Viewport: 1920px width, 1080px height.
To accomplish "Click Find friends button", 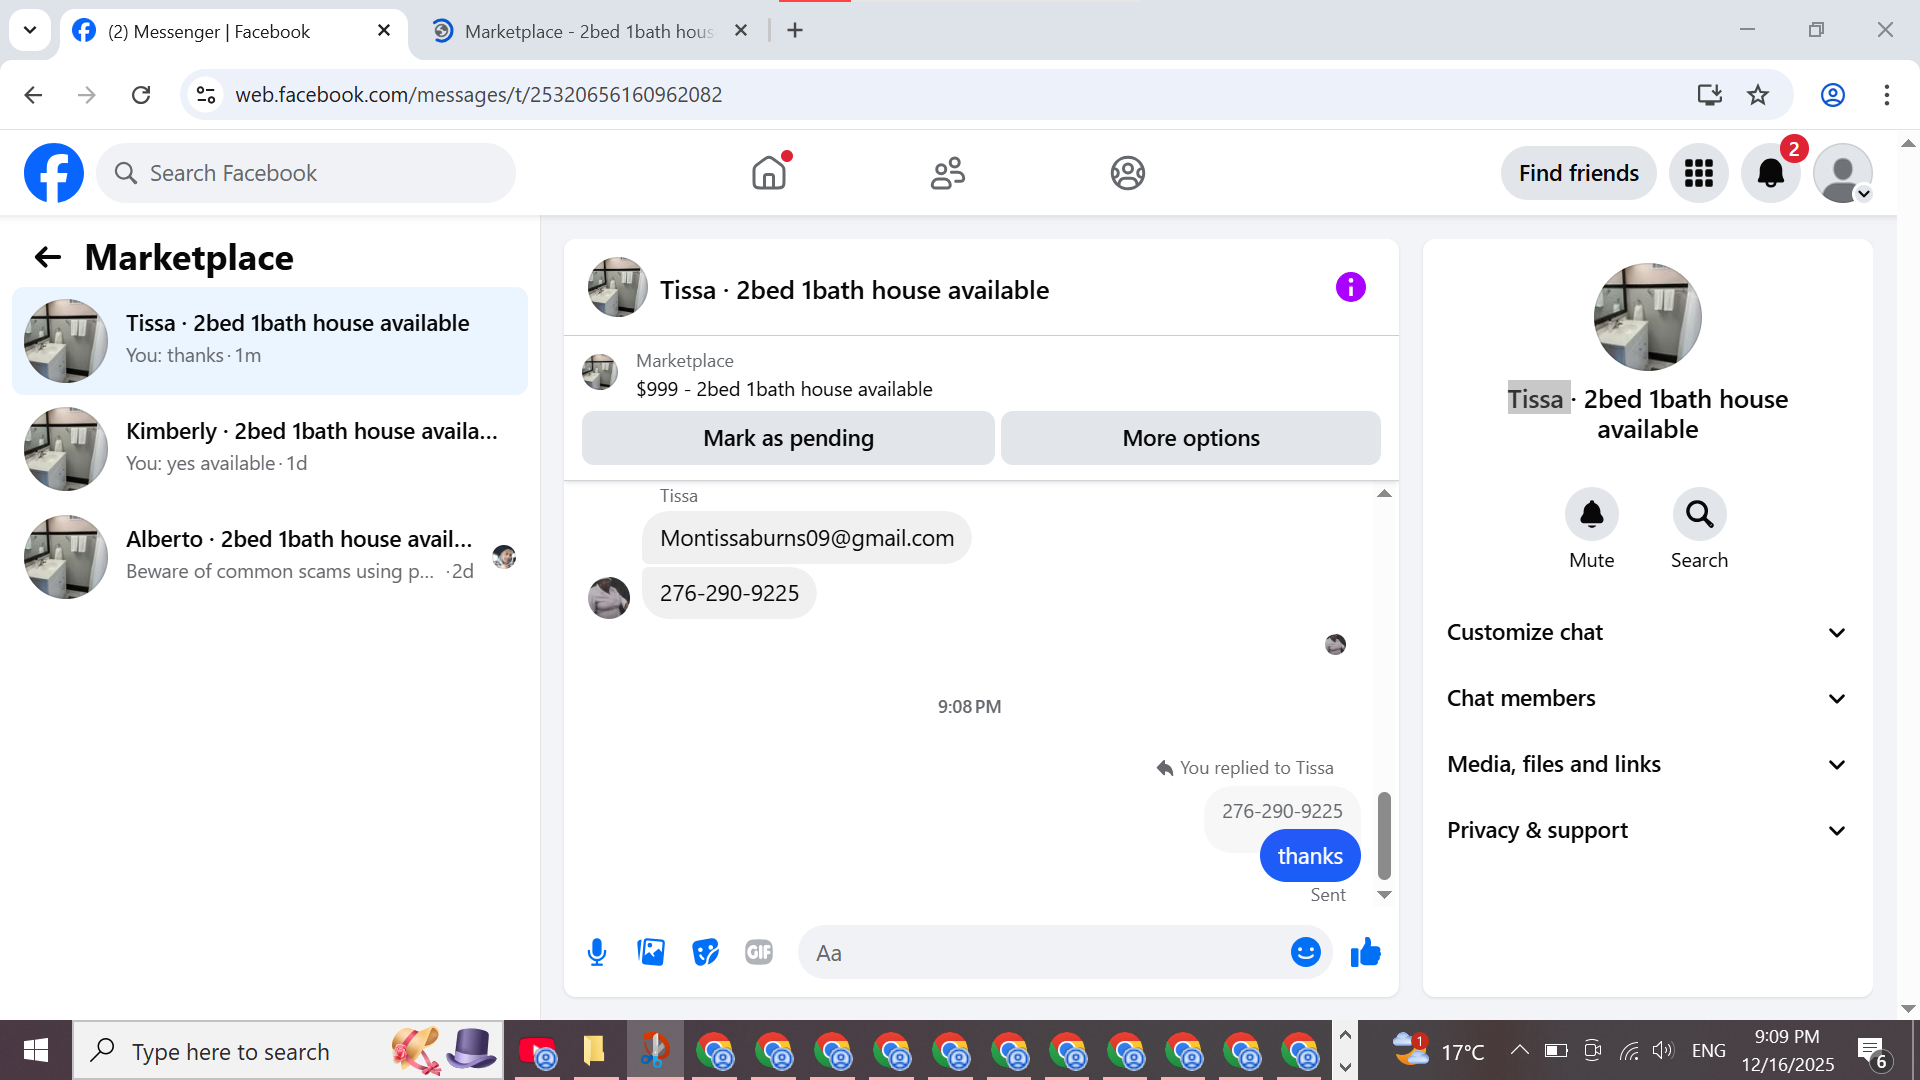I will pos(1578,173).
